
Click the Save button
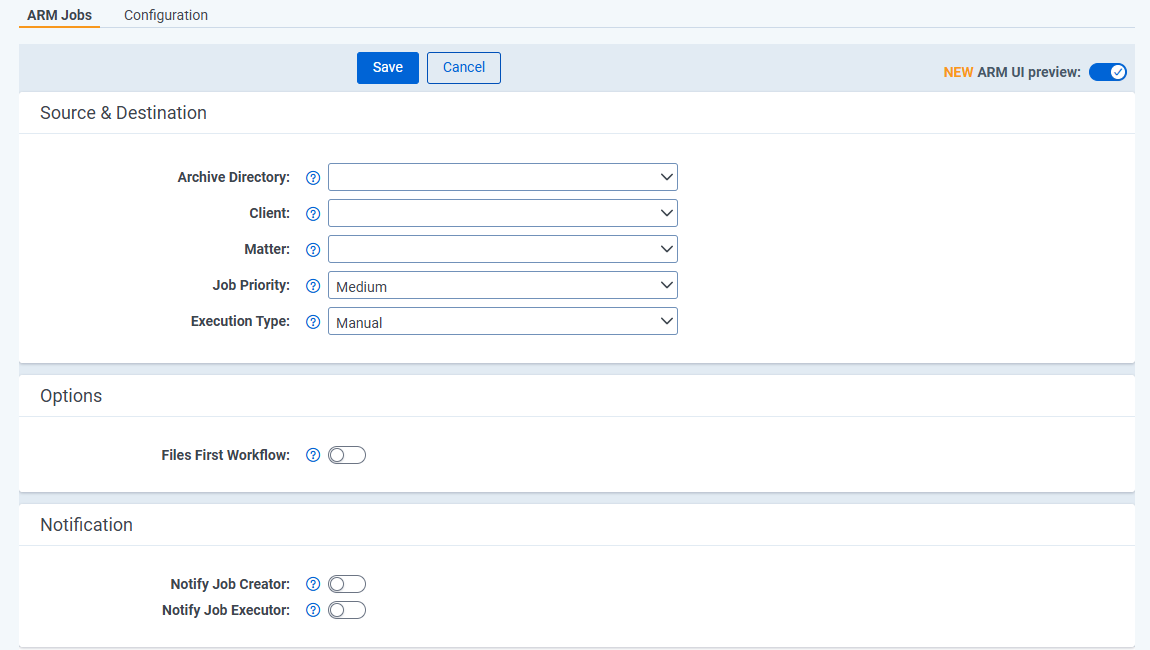(388, 68)
